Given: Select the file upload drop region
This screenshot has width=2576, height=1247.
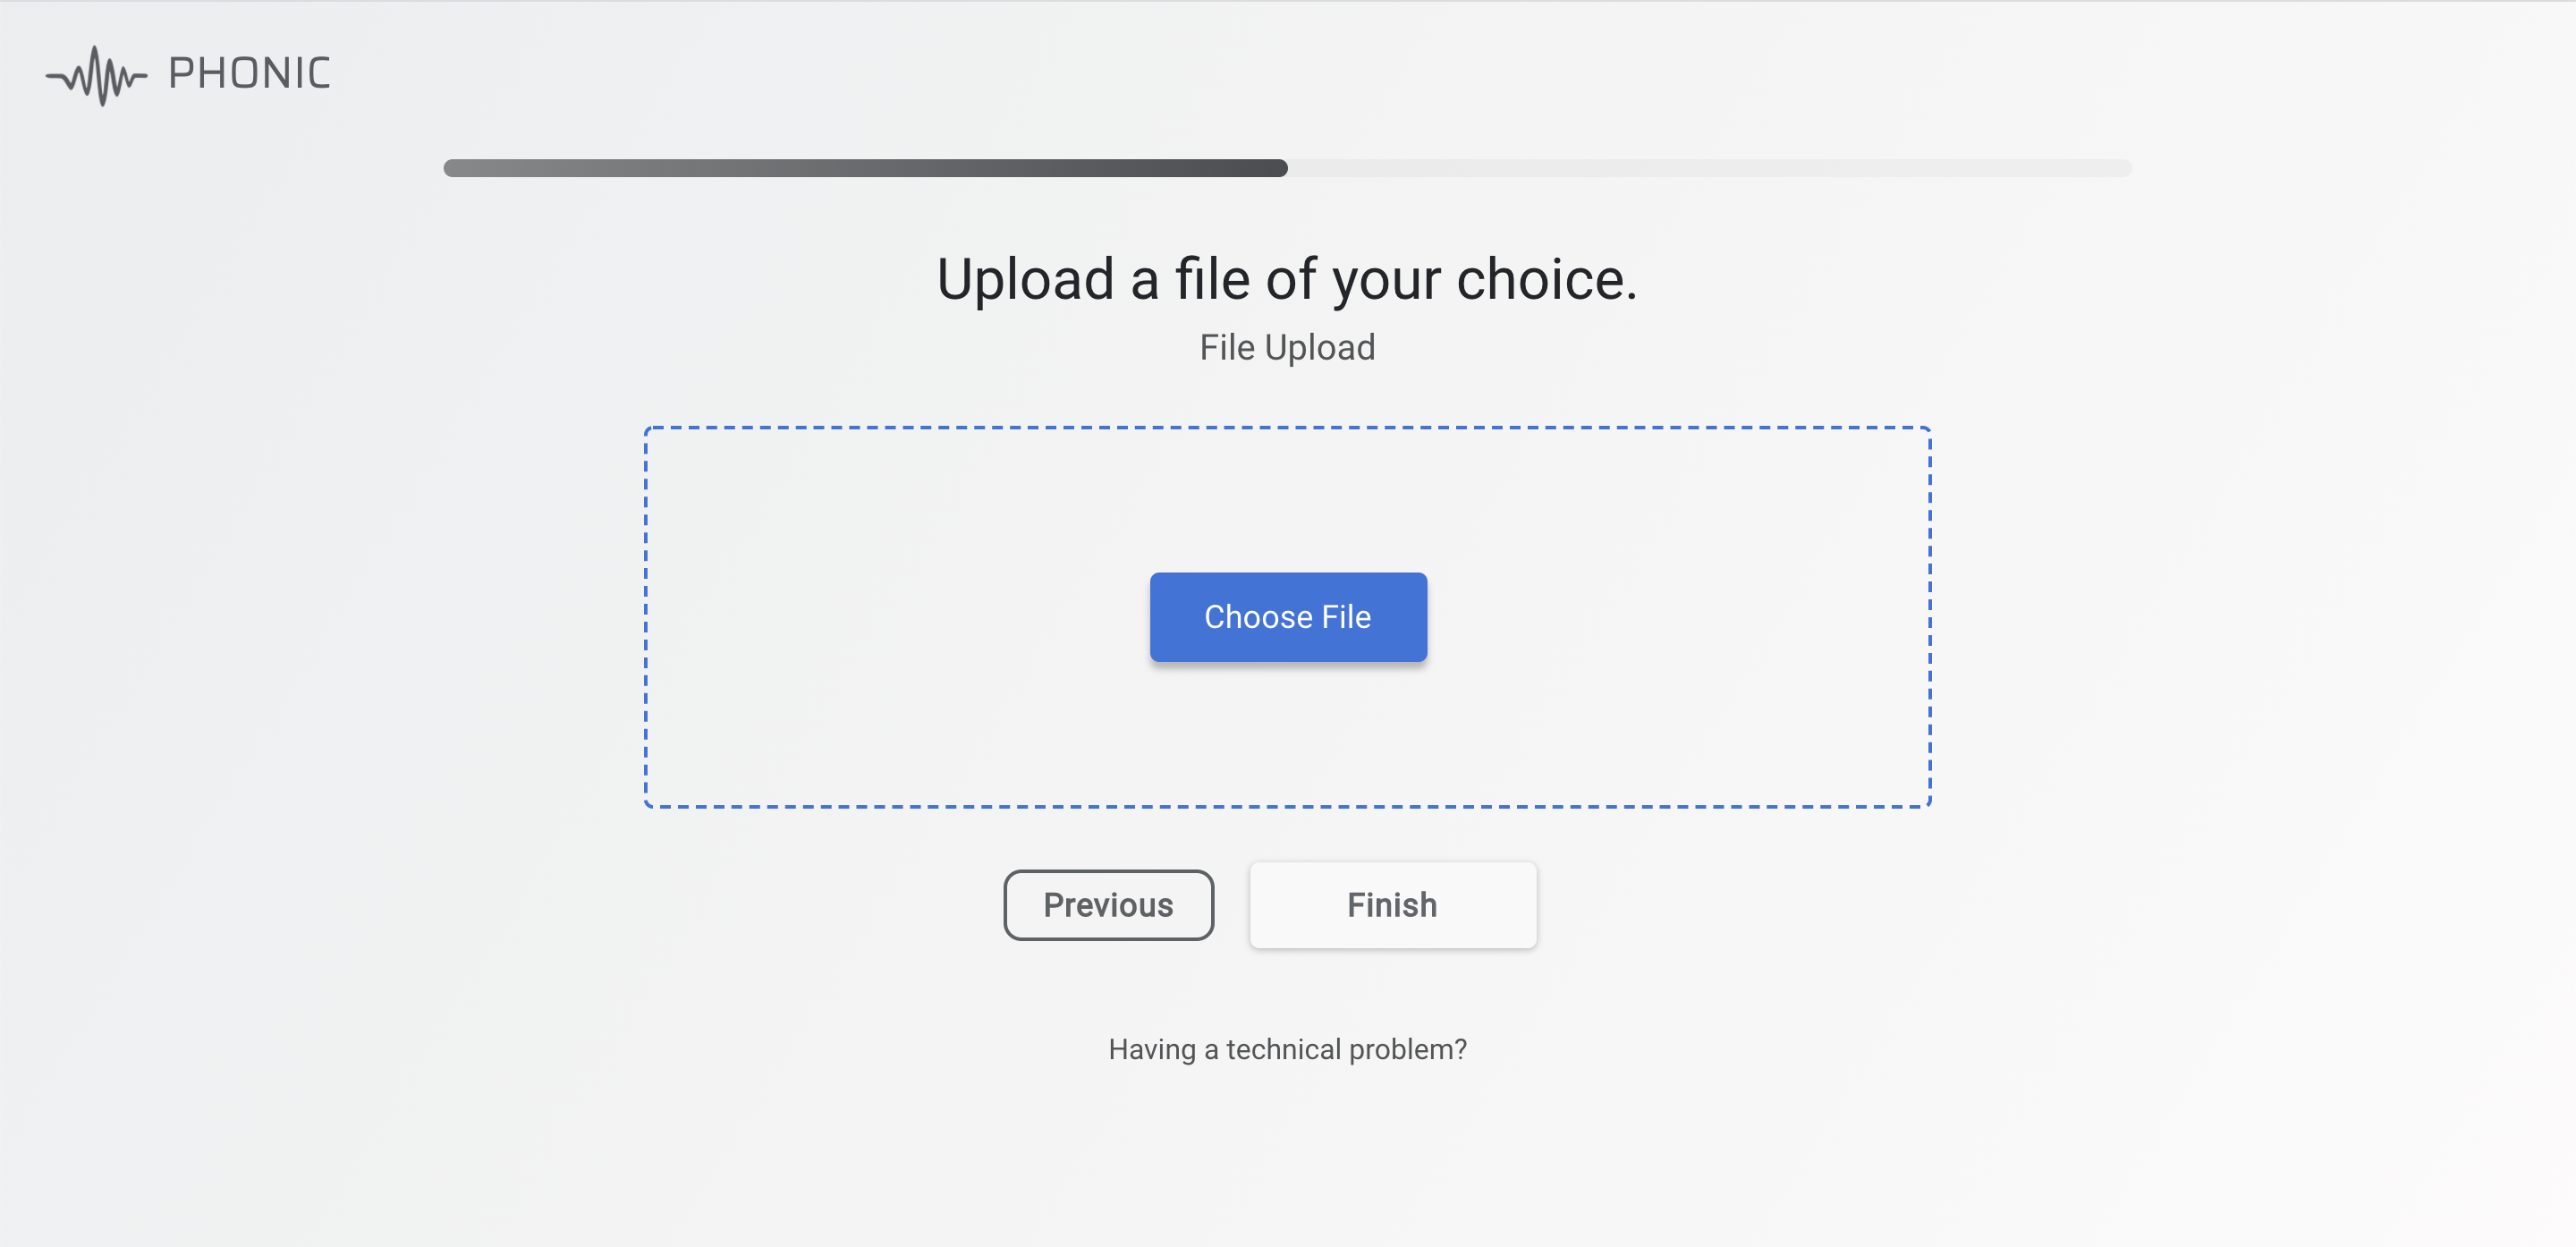Looking at the screenshot, I should [x=1288, y=750].
